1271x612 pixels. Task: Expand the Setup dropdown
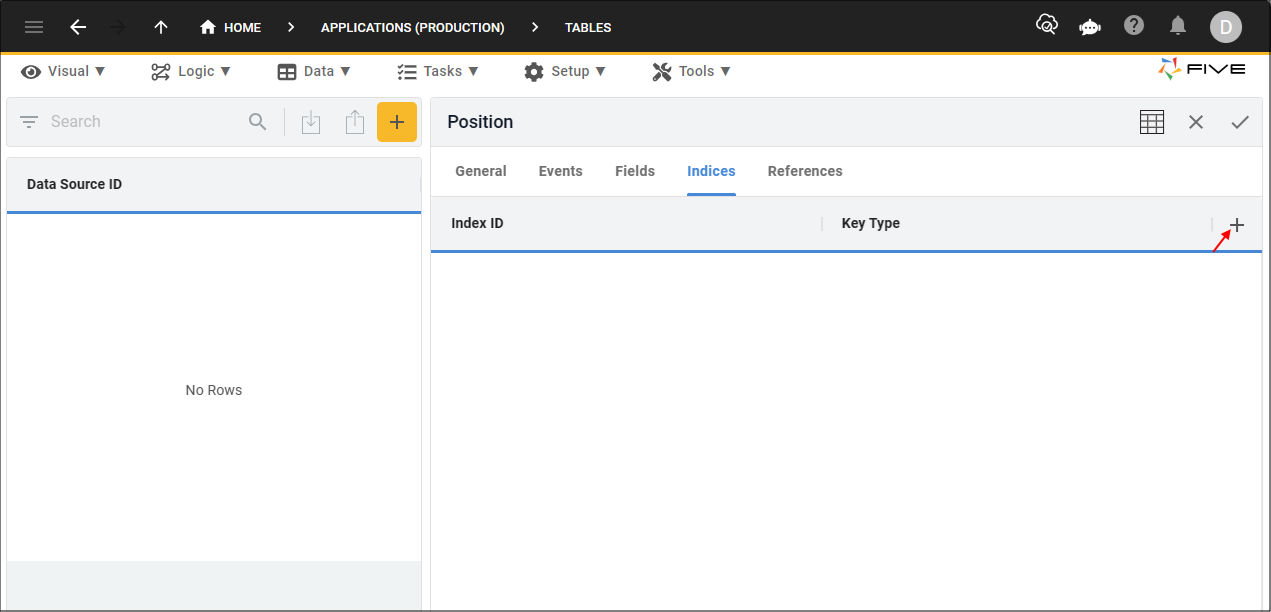[565, 71]
